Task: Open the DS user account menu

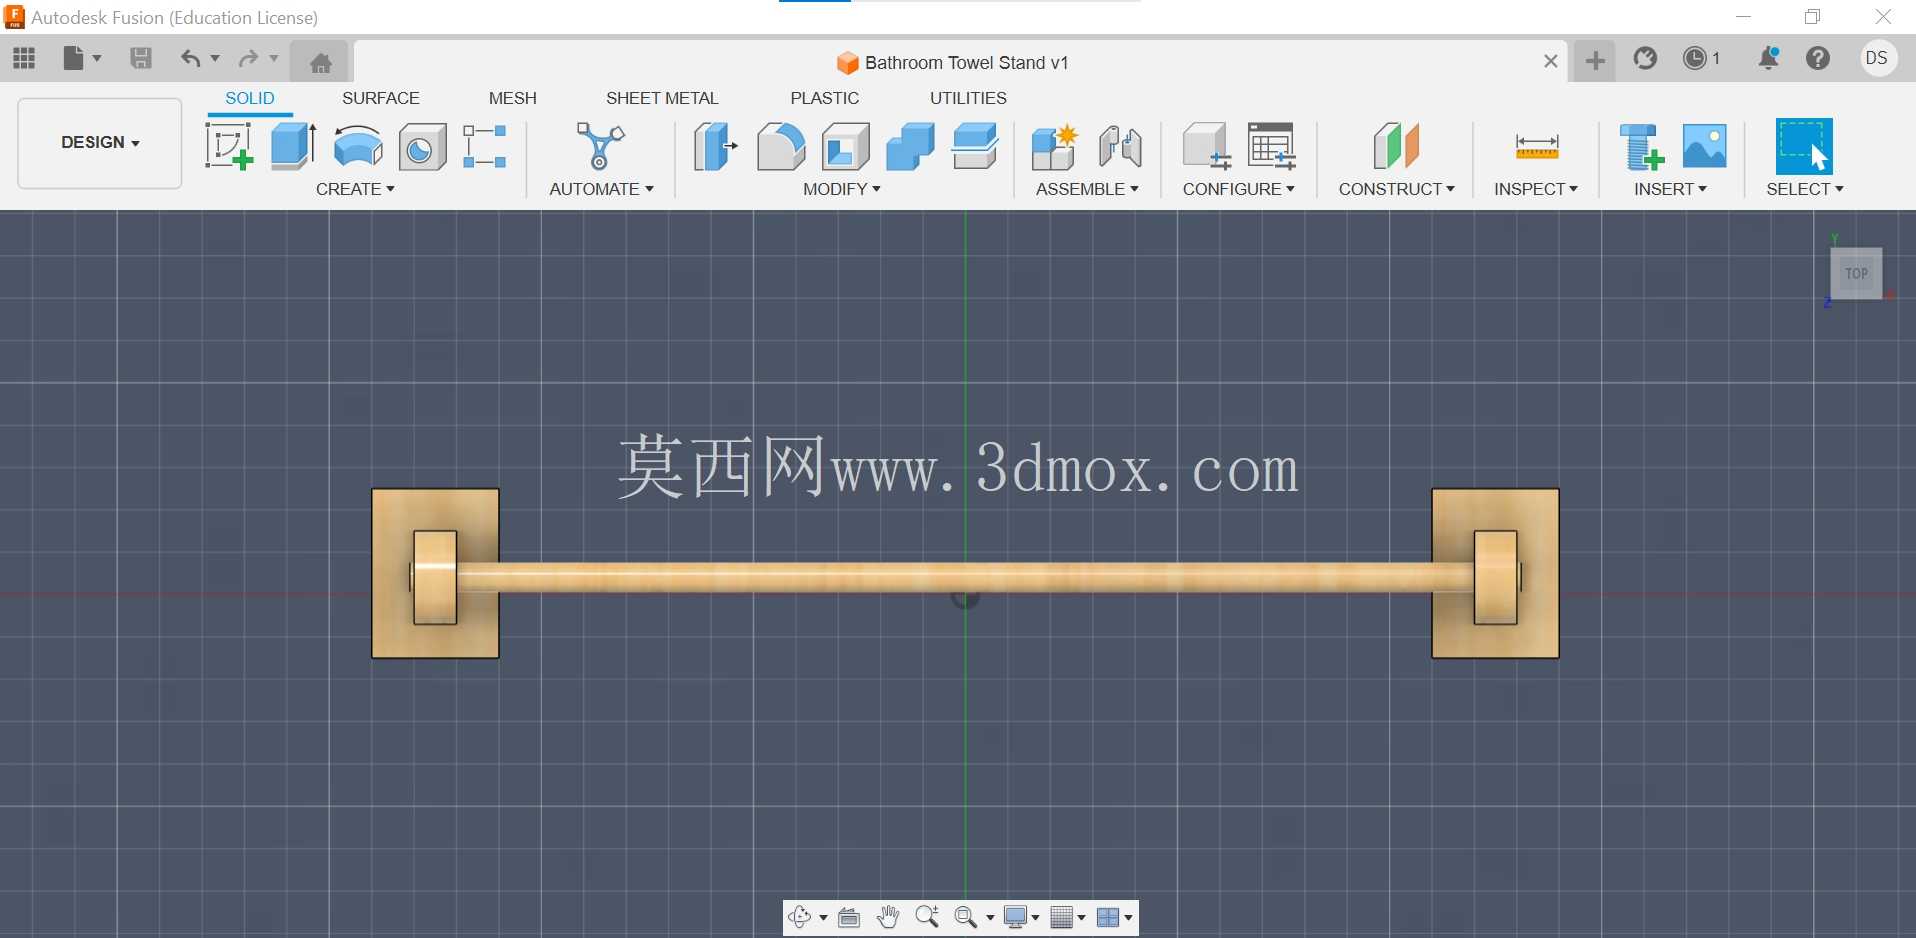Action: click(1877, 59)
